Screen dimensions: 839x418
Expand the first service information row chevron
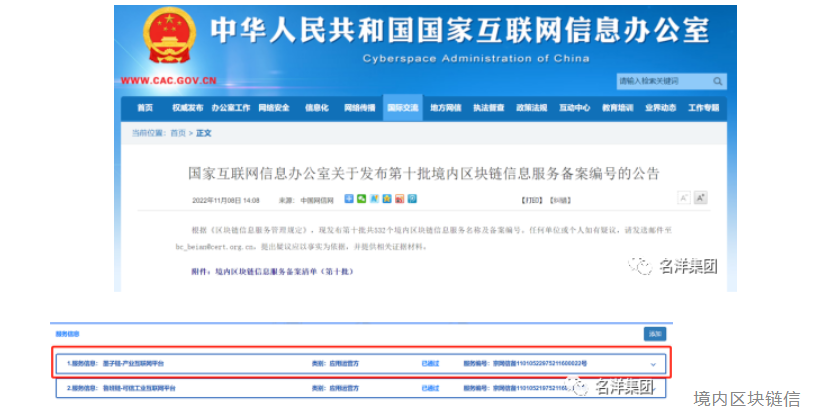point(654,365)
